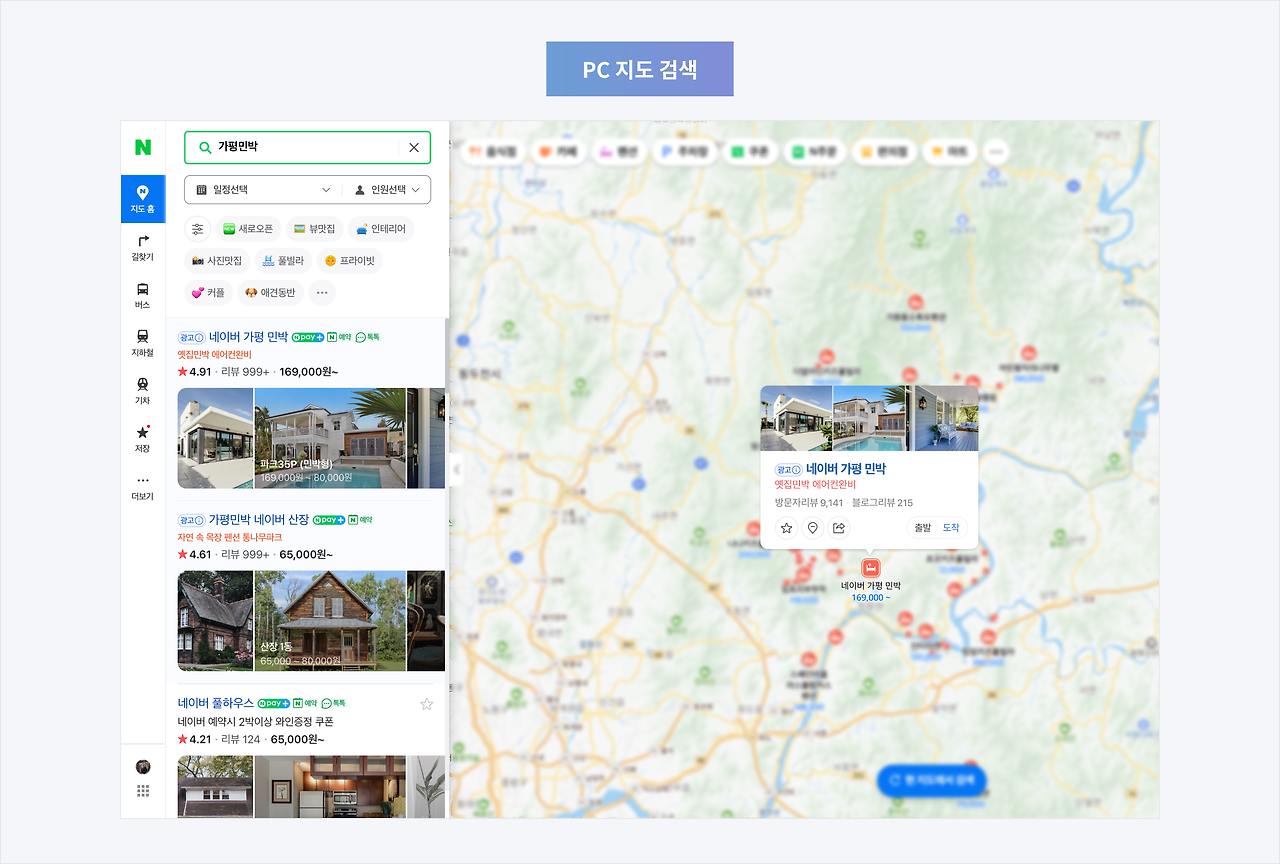Click ad info icon beside 네이버 가평 민박 listing

192,338
